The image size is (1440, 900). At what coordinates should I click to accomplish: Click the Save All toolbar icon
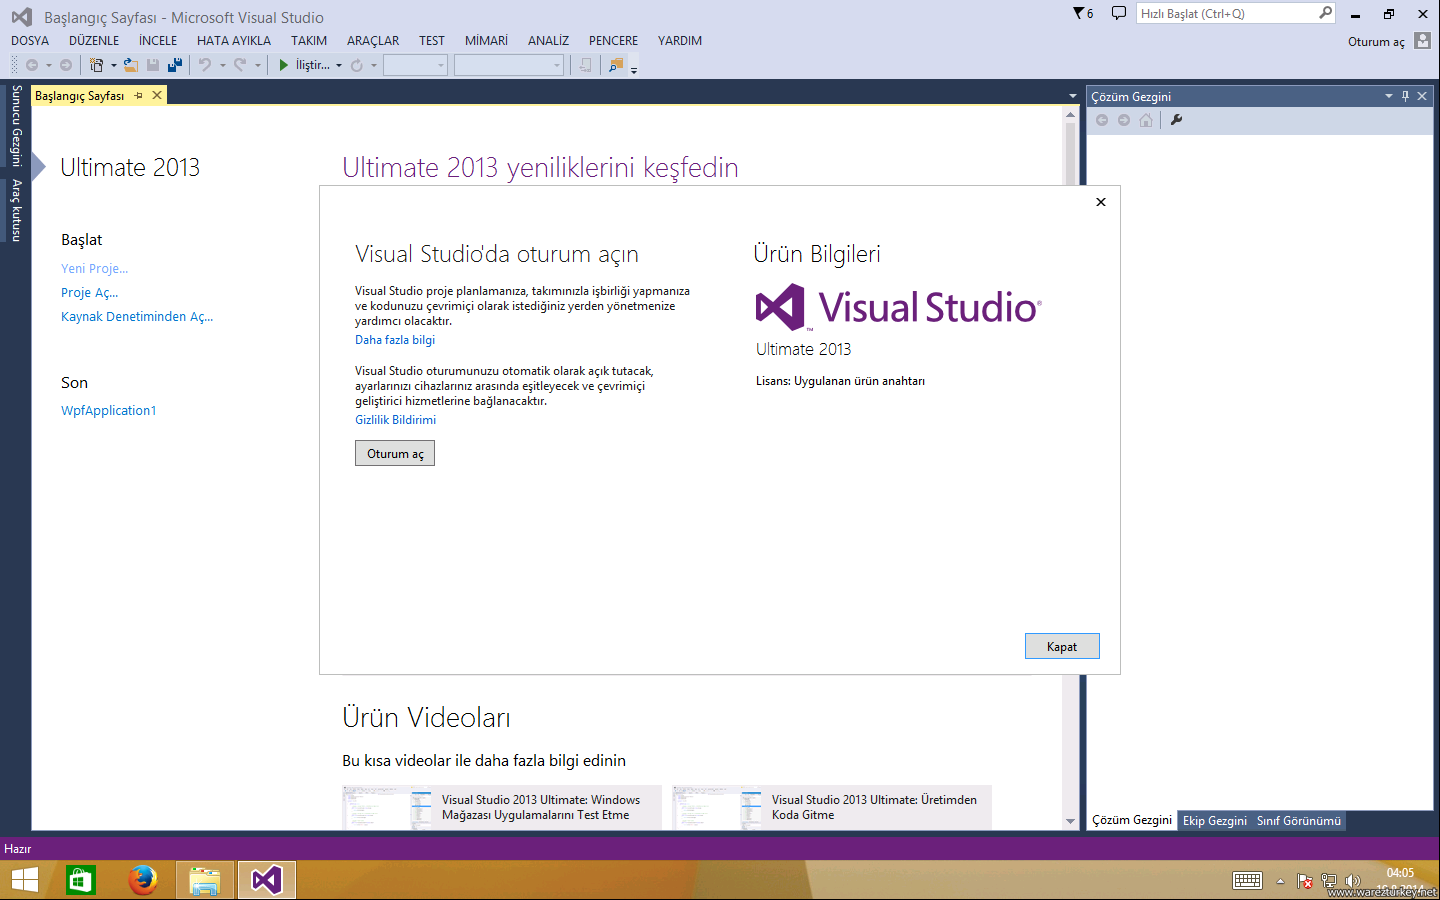click(x=175, y=65)
